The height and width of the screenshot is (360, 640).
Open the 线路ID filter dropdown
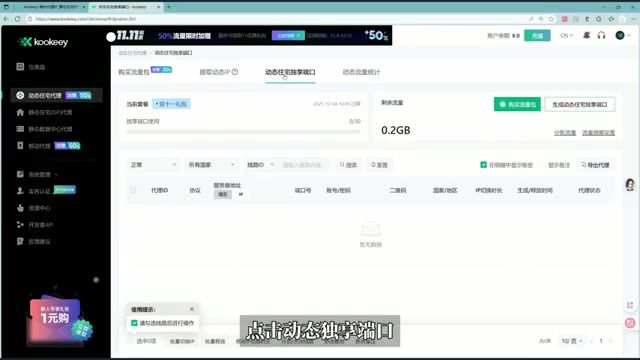(260, 165)
